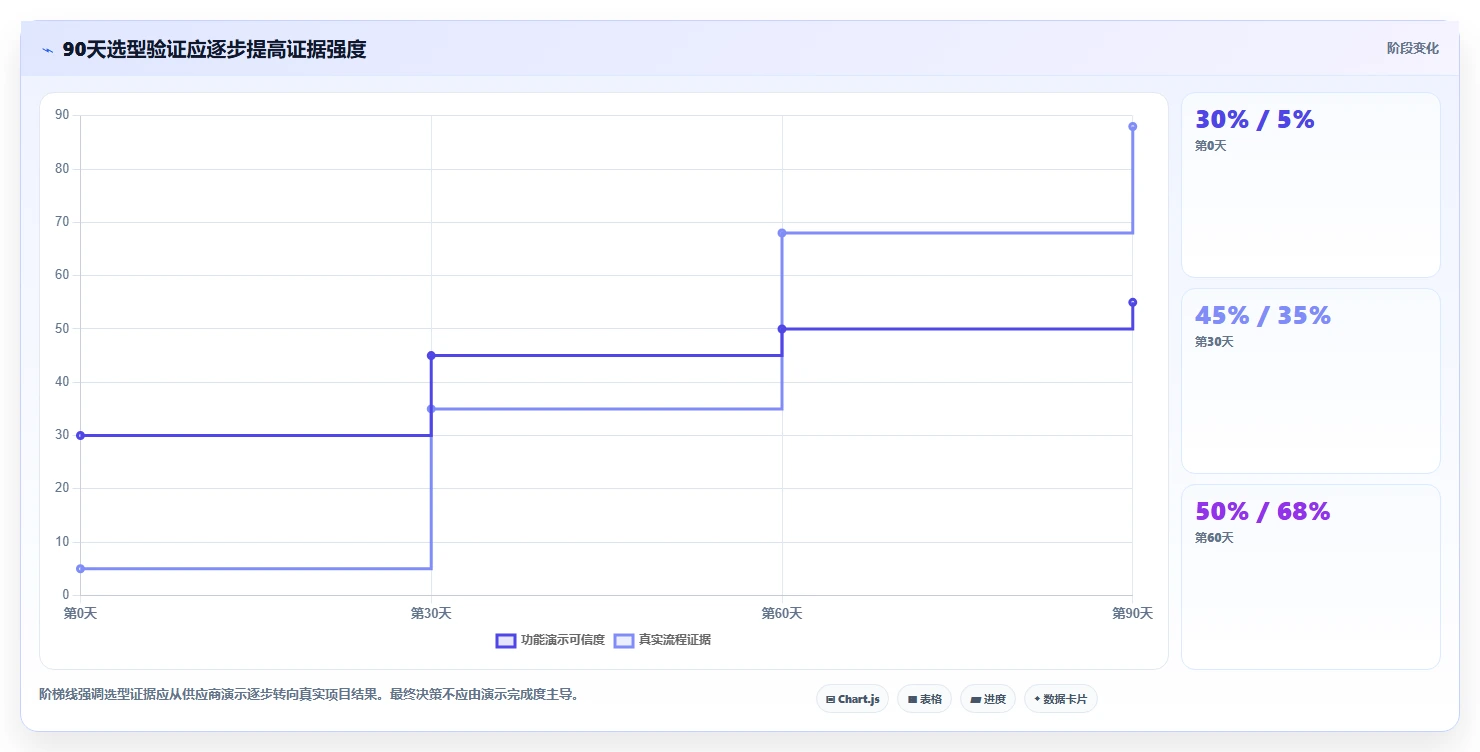Screen dimensions: 1480x752
Task: Click the title 90天选型验证应逐步提高证据强度
Action: 214,49
